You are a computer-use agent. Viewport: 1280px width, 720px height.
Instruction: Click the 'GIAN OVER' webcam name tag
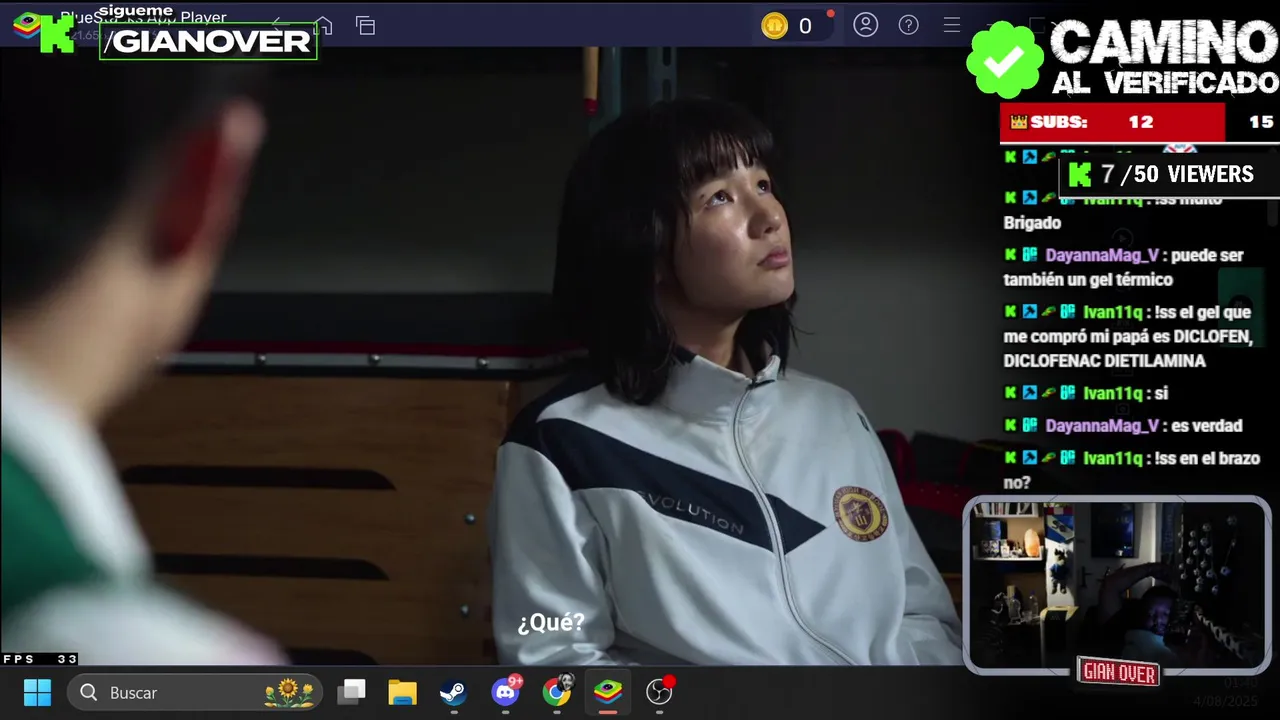click(x=1119, y=673)
